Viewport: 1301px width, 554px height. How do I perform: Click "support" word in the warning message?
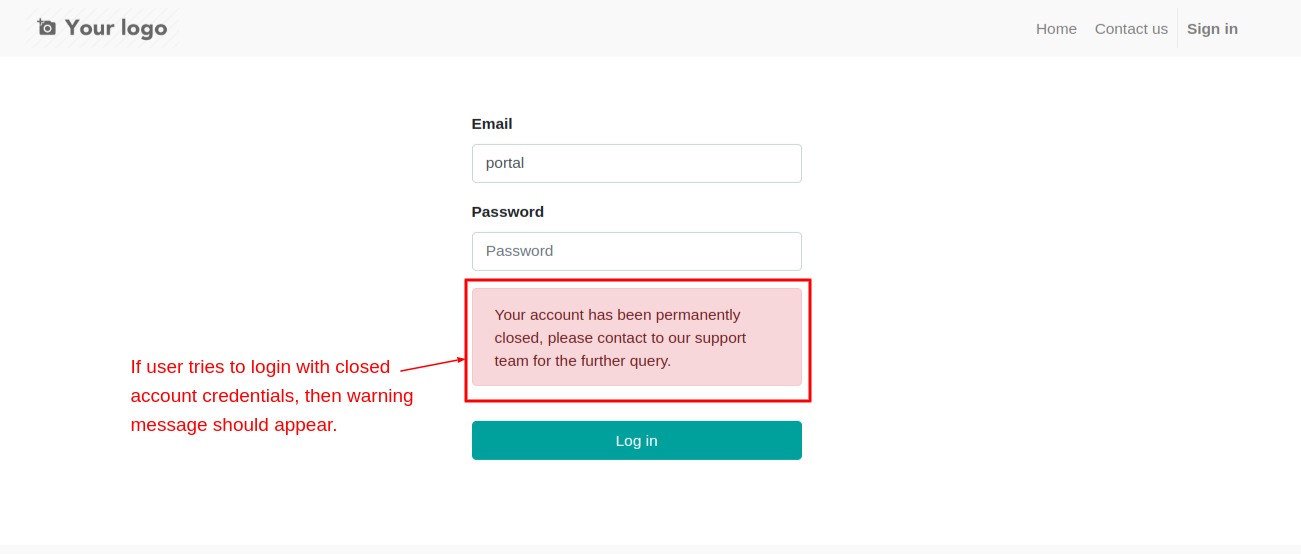tap(720, 338)
